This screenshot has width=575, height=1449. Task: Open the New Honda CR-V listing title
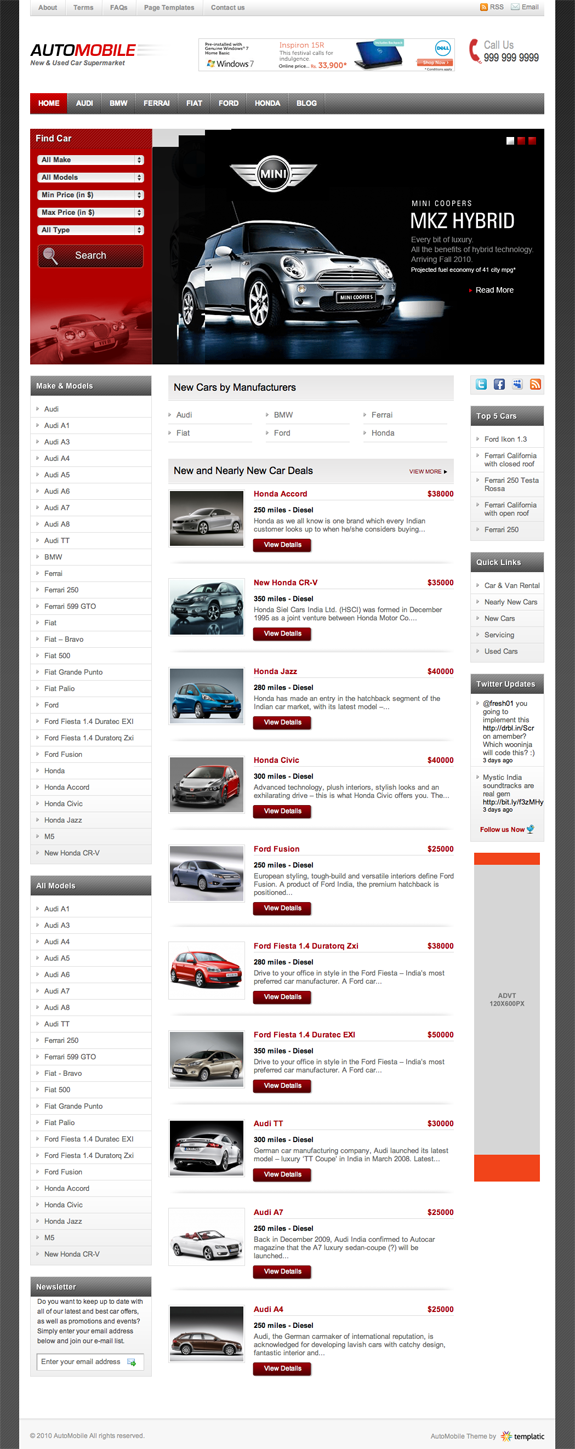coord(286,582)
